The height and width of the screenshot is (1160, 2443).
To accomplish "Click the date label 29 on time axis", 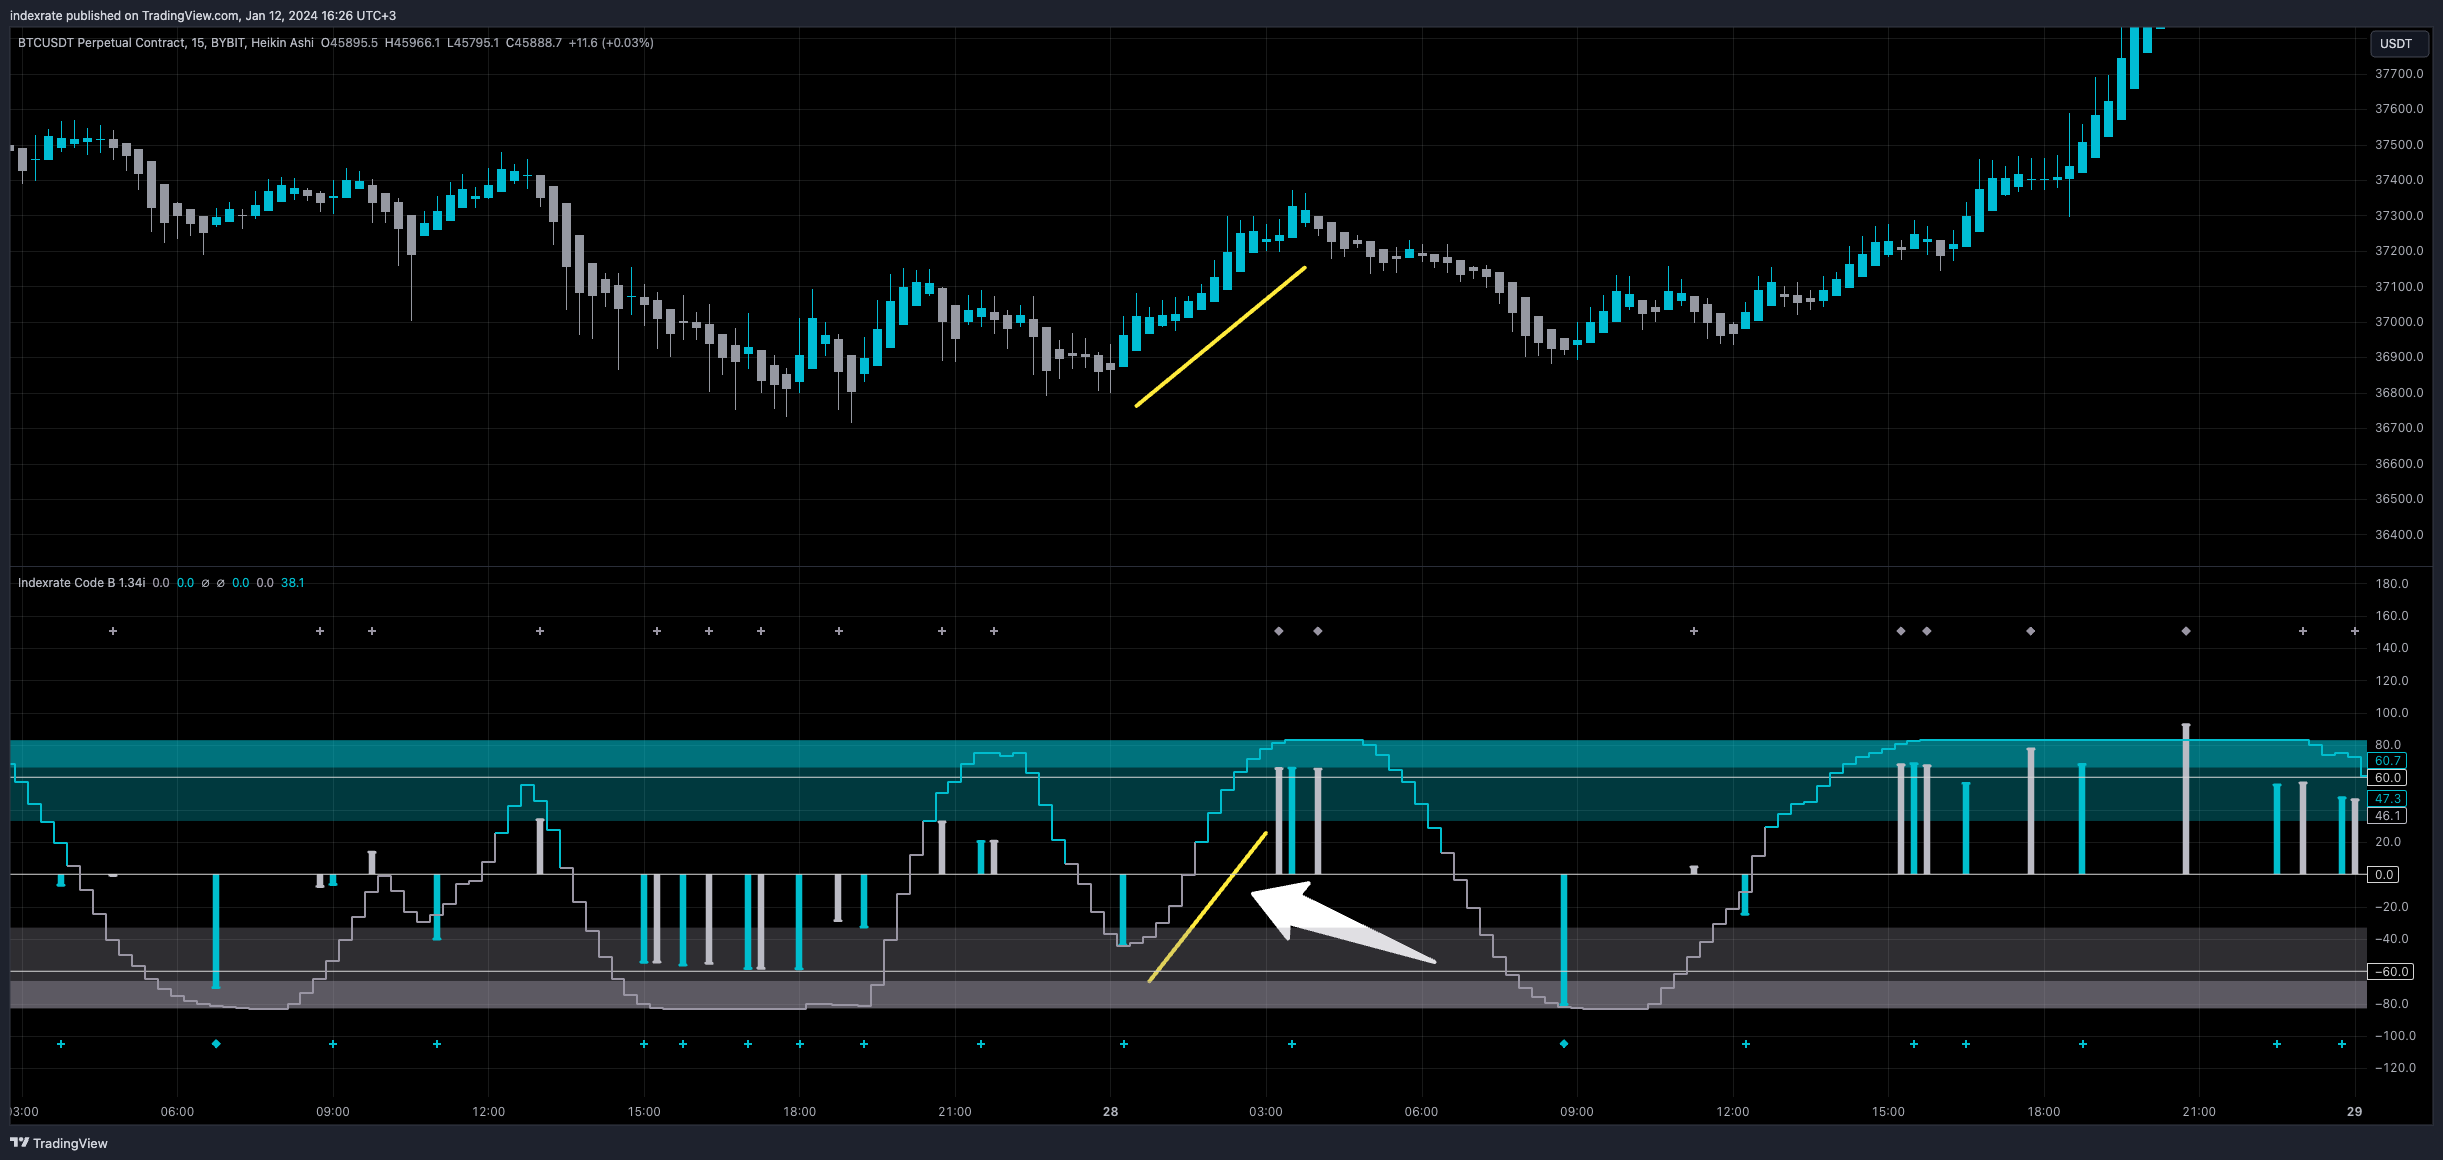I will coord(2354,1112).
